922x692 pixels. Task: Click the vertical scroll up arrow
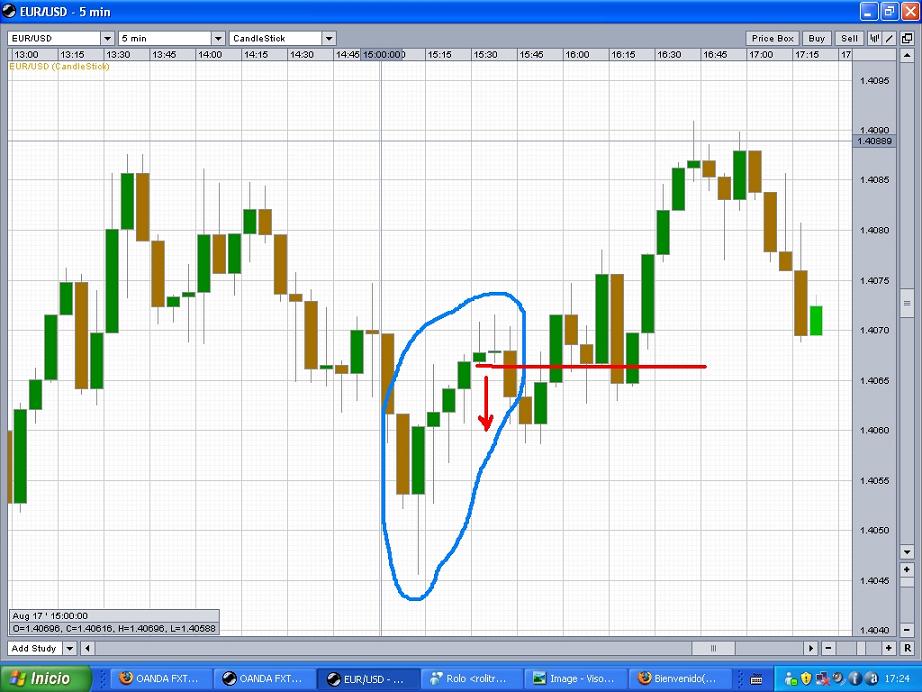point(907,55)
